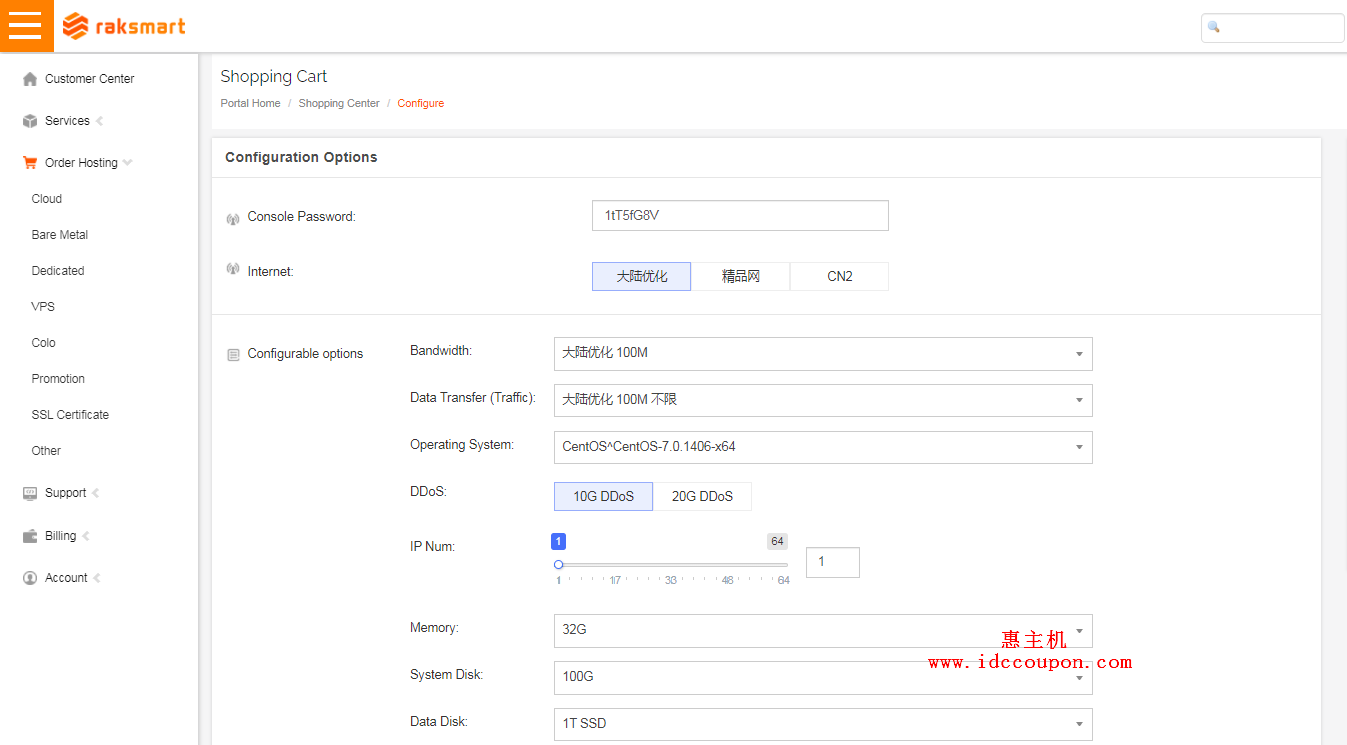This screenshot has height=745, width=1347.
Task: Click the raksmart logo
Action: click(x=124, y=26)
